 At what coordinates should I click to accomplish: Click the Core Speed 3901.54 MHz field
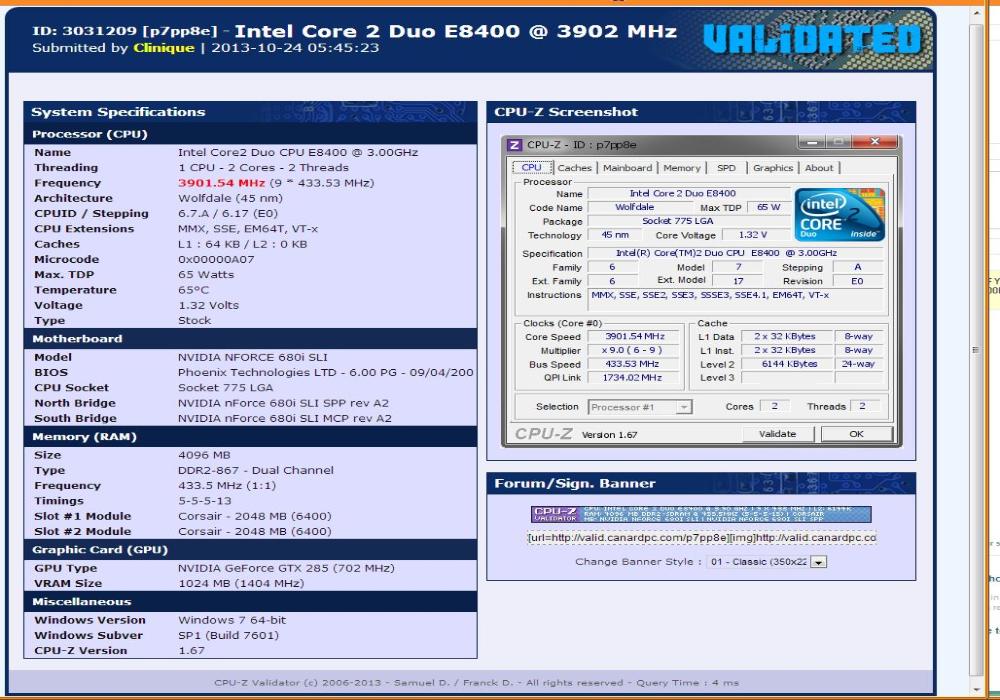click(635, 336)
